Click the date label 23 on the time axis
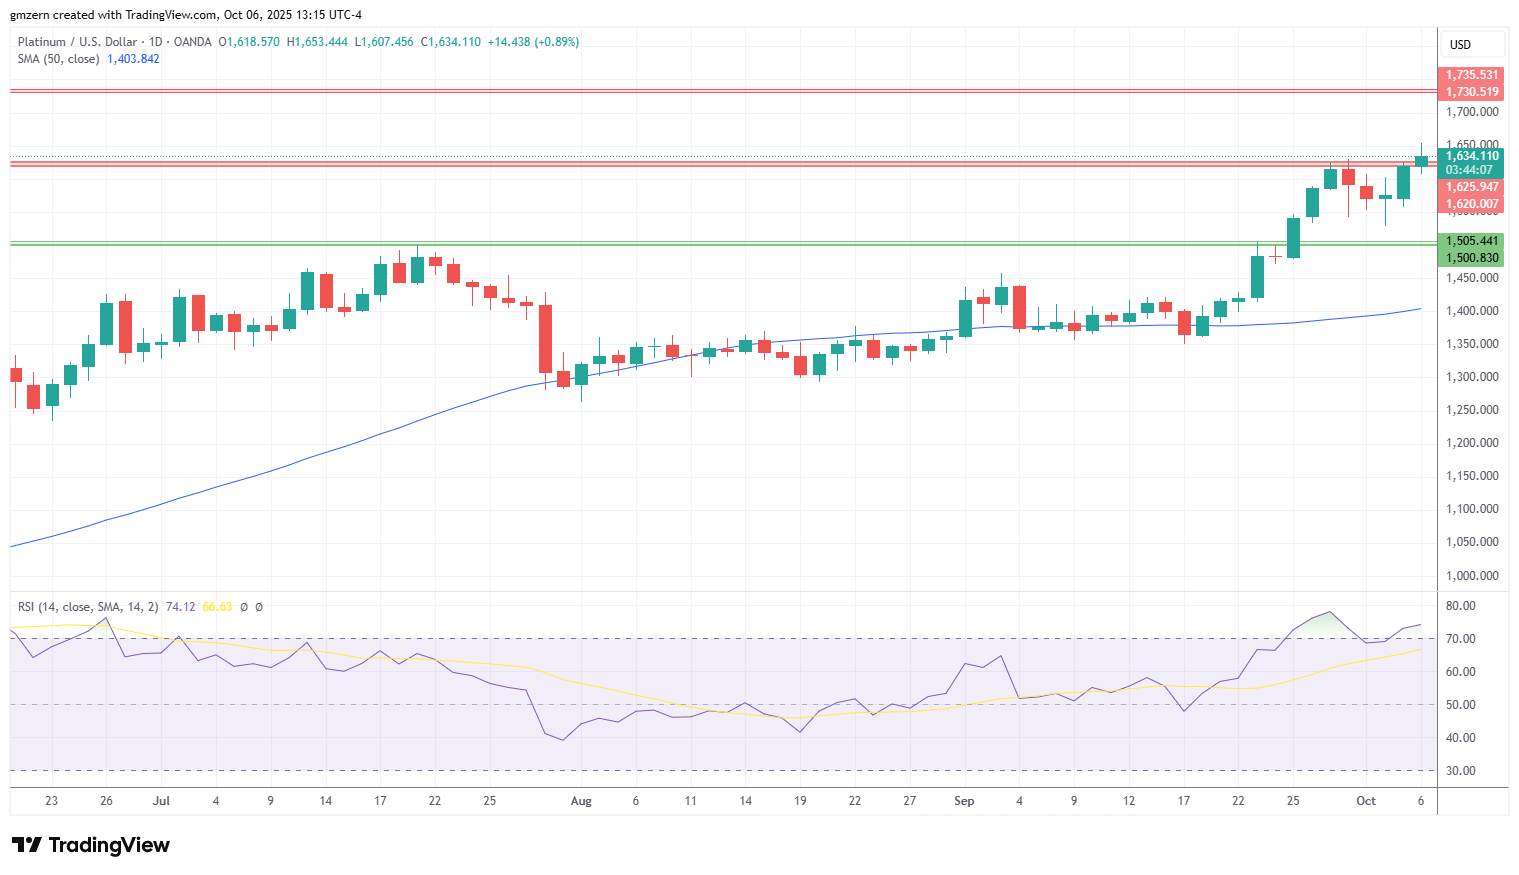The width and height of the screenshot is (1519, 875). (x=52, y=801)
